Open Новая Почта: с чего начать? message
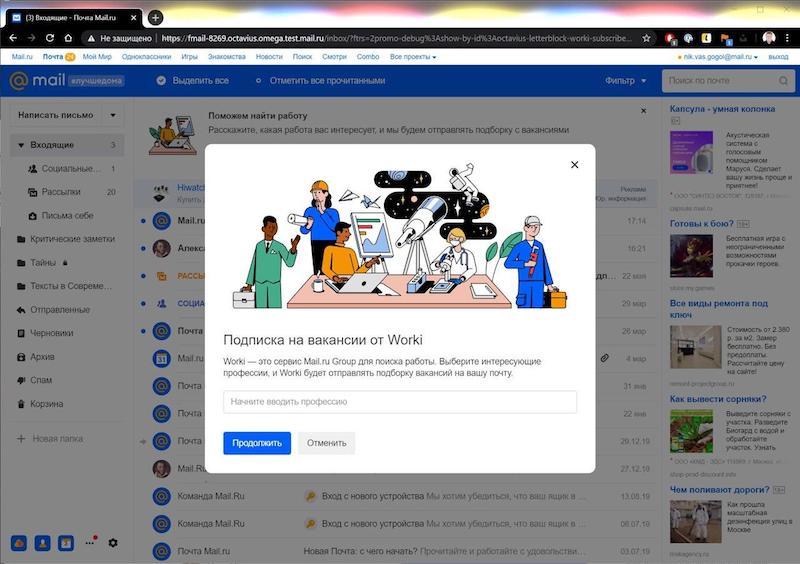This screenshot has height=564, width=800. click(395, 551)
